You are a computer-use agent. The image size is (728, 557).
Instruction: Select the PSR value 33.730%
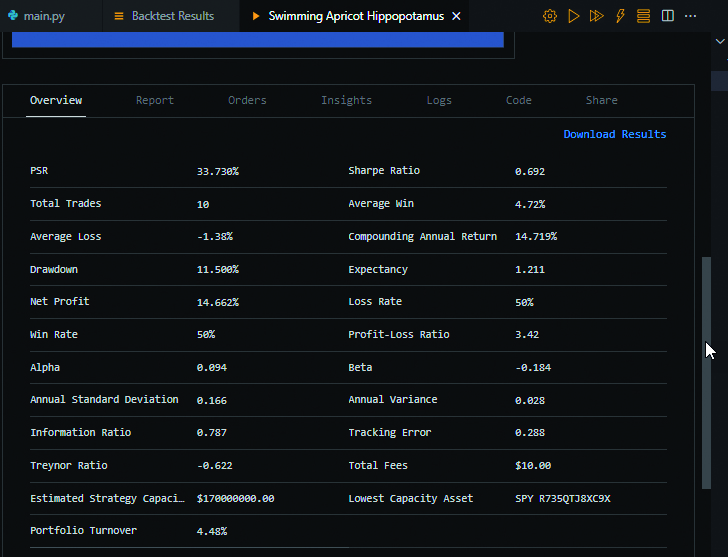[x=218, y=171]
